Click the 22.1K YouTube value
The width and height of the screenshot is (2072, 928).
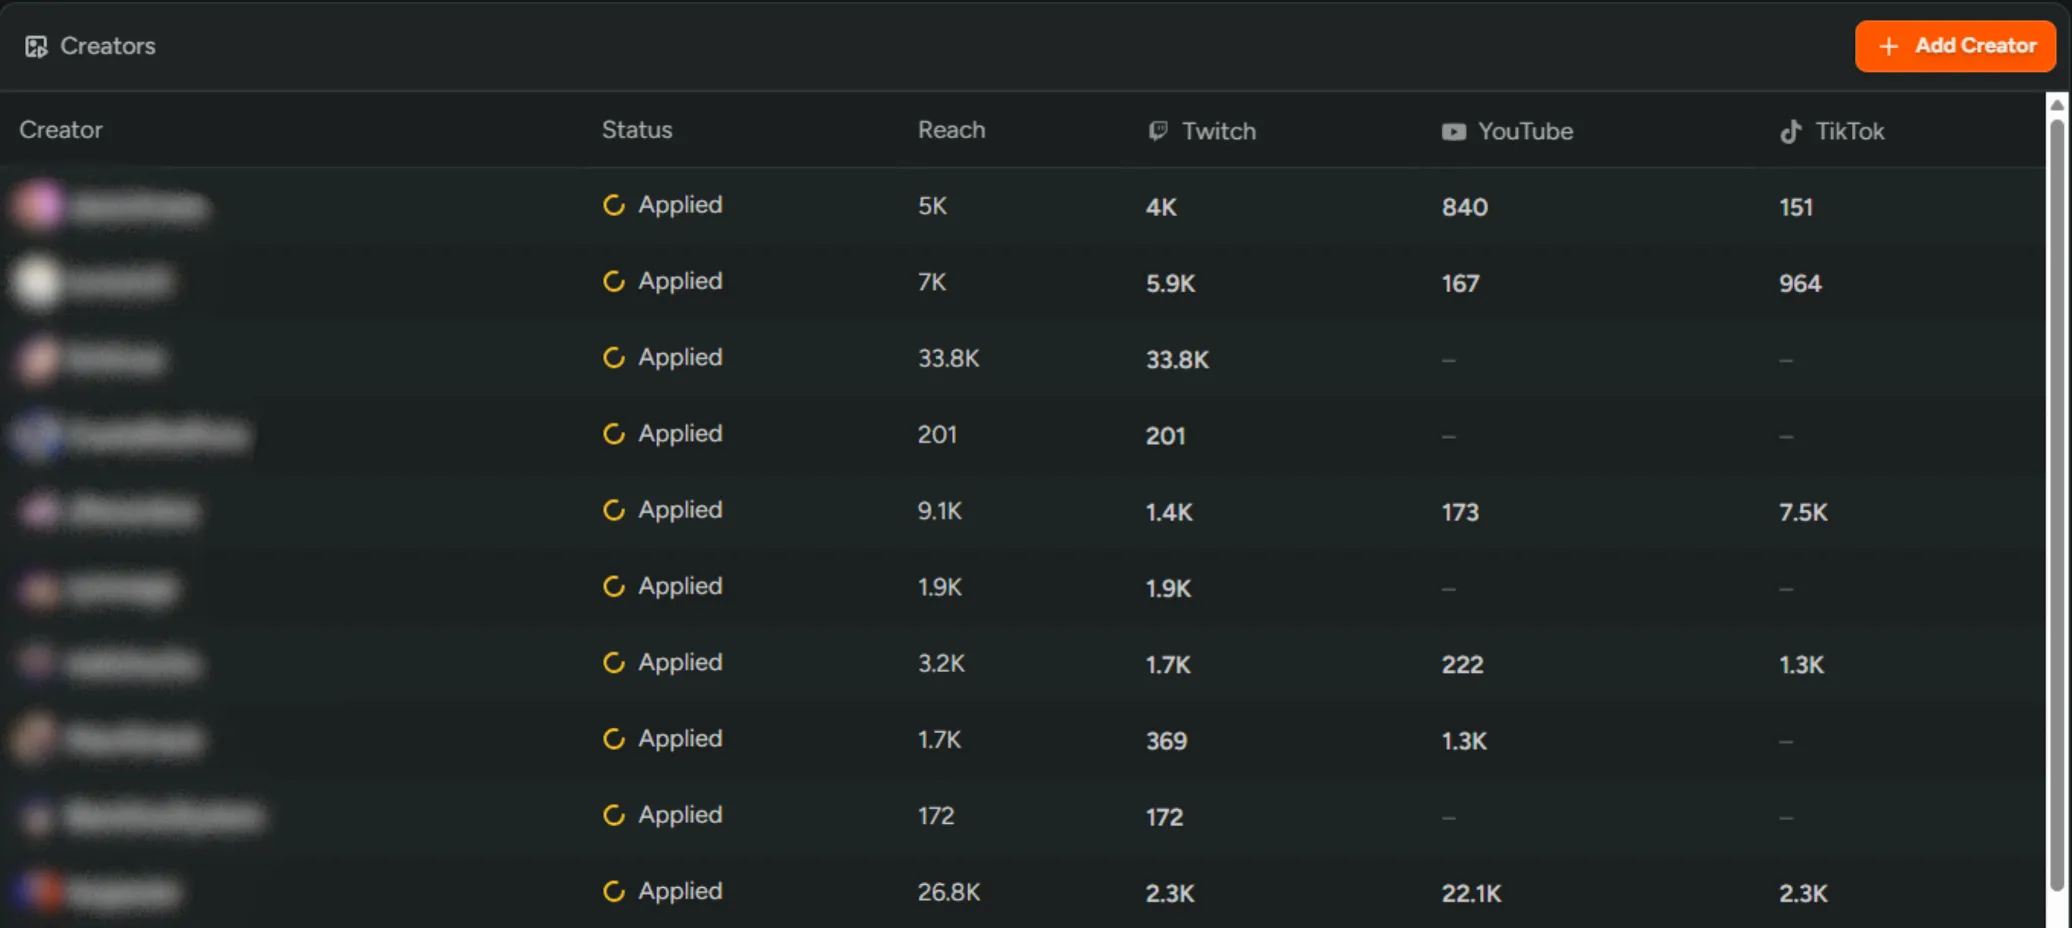point(1471,893)
